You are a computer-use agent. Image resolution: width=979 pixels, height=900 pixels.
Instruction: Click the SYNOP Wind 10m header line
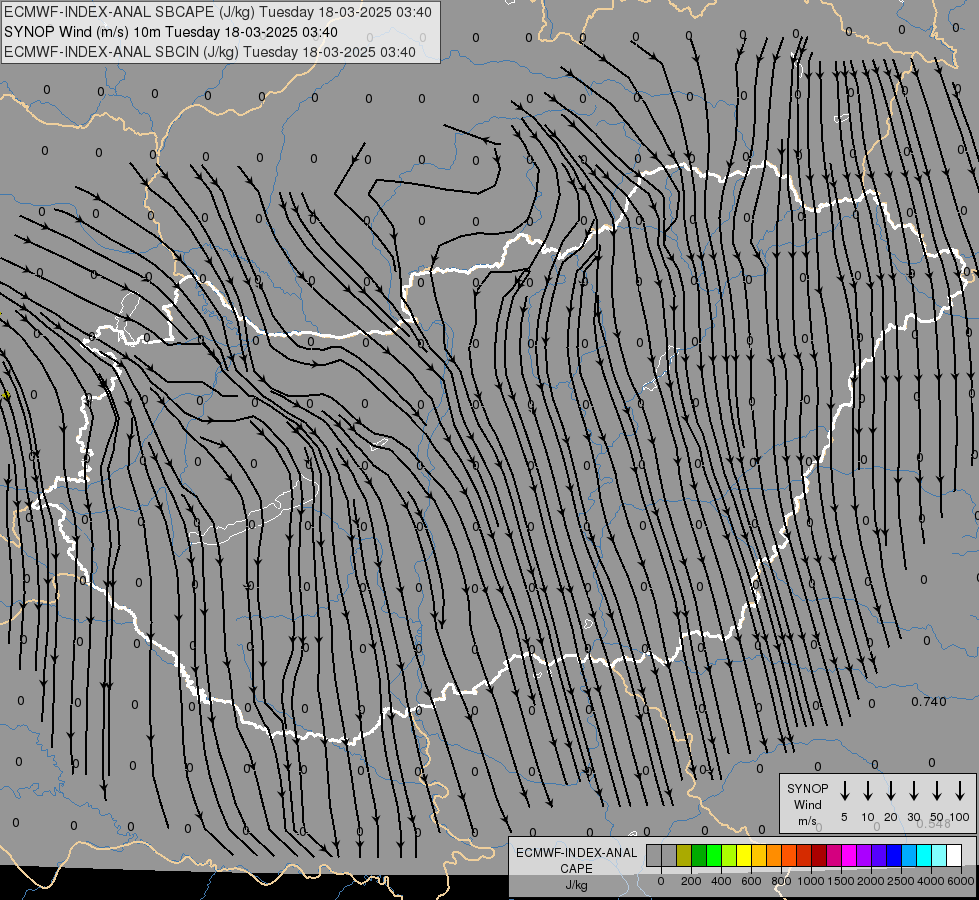(170, 32)
